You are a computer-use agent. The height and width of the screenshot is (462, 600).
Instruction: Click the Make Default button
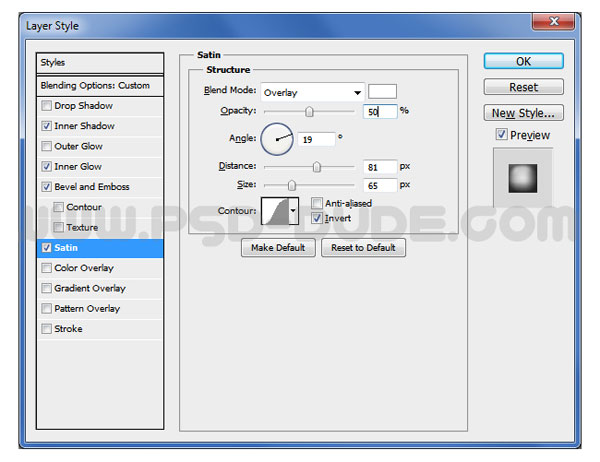tap(278, 248)
